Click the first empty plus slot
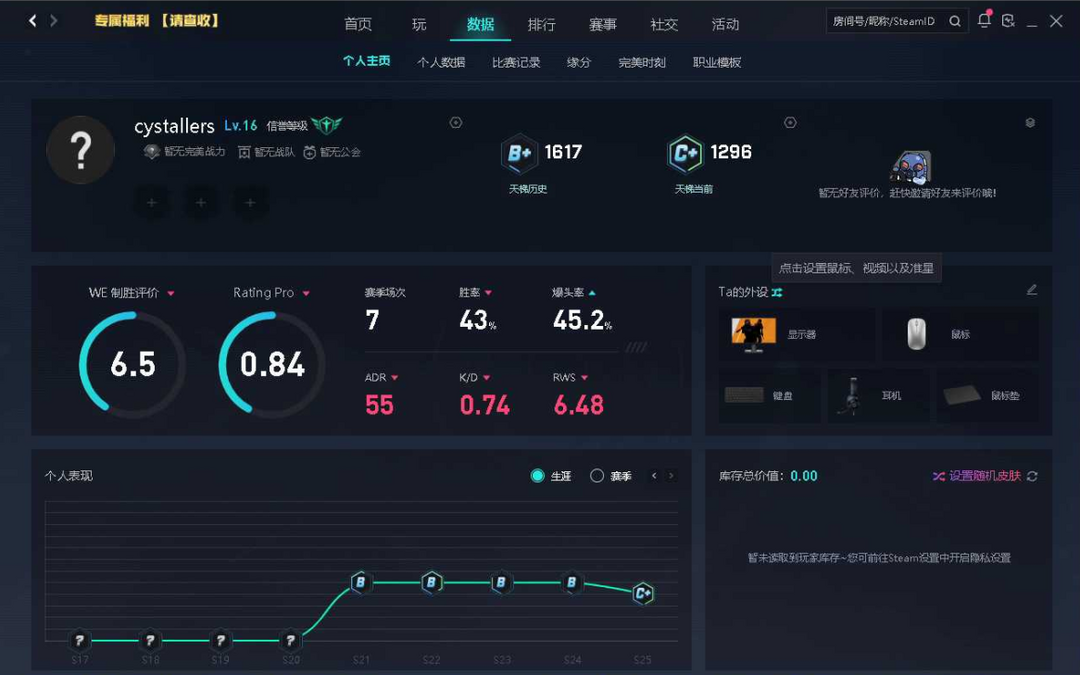Screen dimensions: 1080x675 tap(152, 202)
